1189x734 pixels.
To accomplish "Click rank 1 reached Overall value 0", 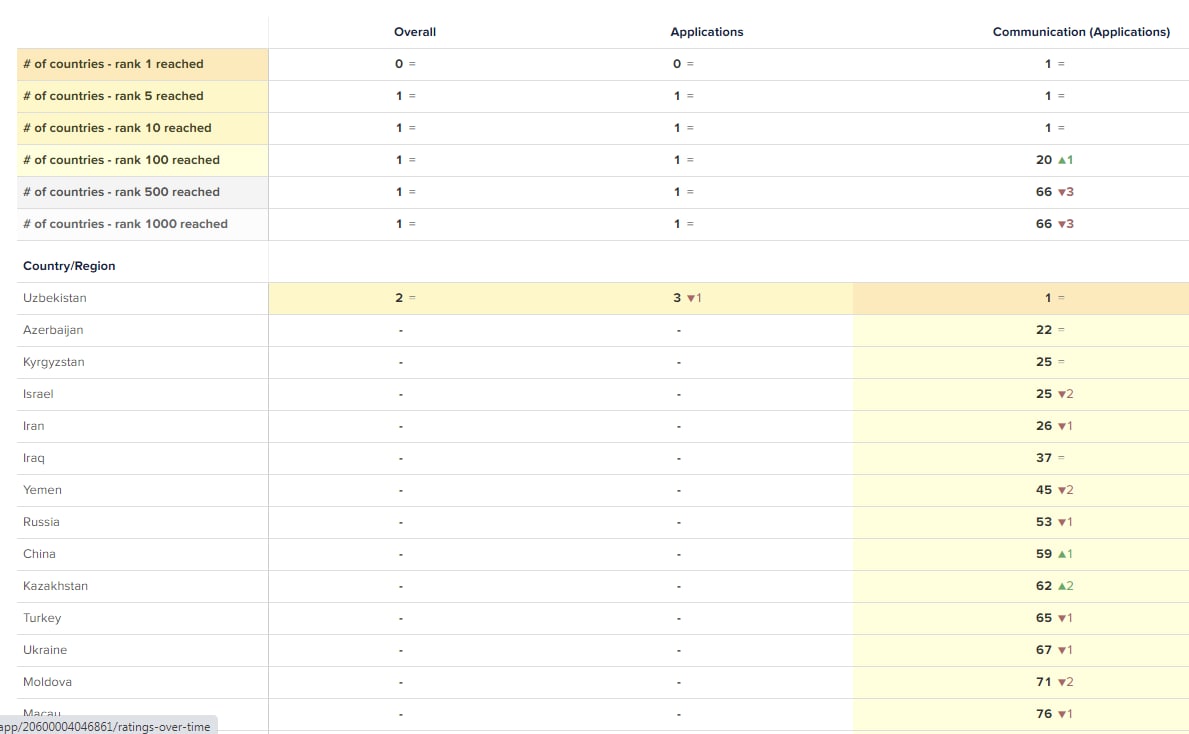I will pyautogui.click(x=399, y=64).
